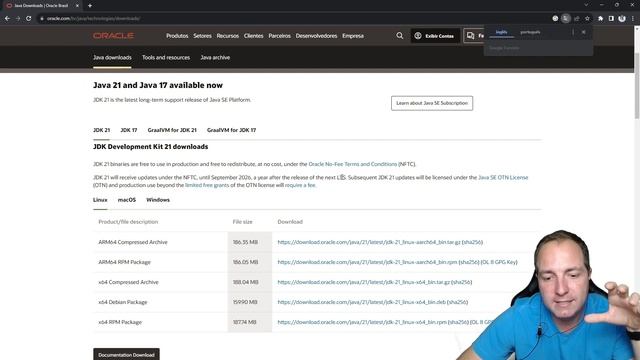Click the require a fee link
The image size is (640, 360).
[x=300, y=185]
